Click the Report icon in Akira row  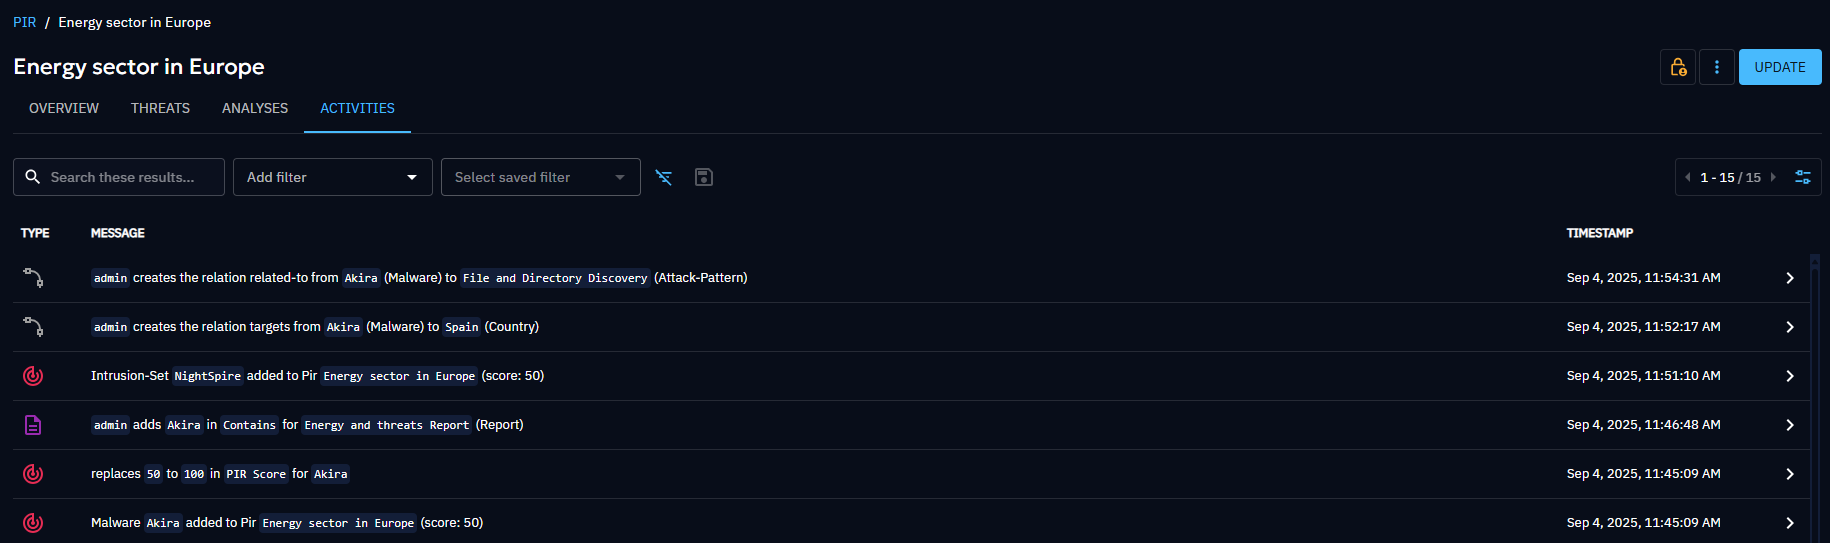click(x=33, y=425)
